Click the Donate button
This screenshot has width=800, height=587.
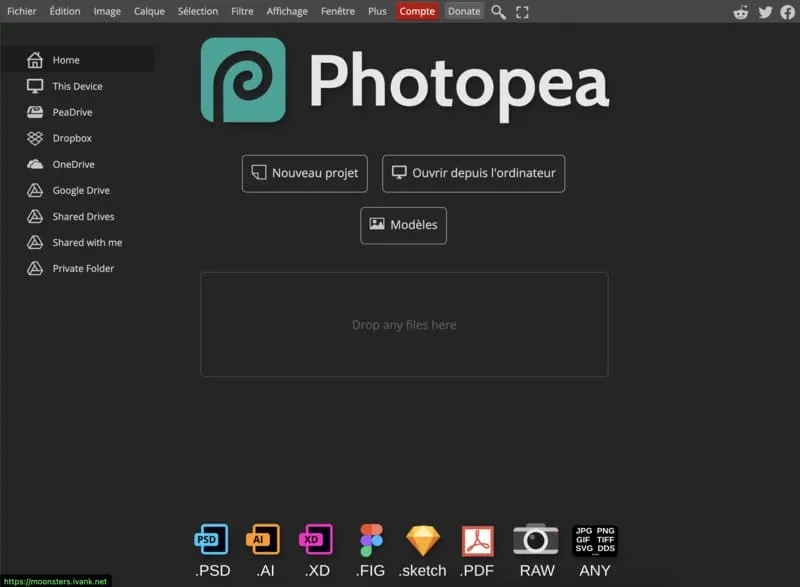coord(463,11)
